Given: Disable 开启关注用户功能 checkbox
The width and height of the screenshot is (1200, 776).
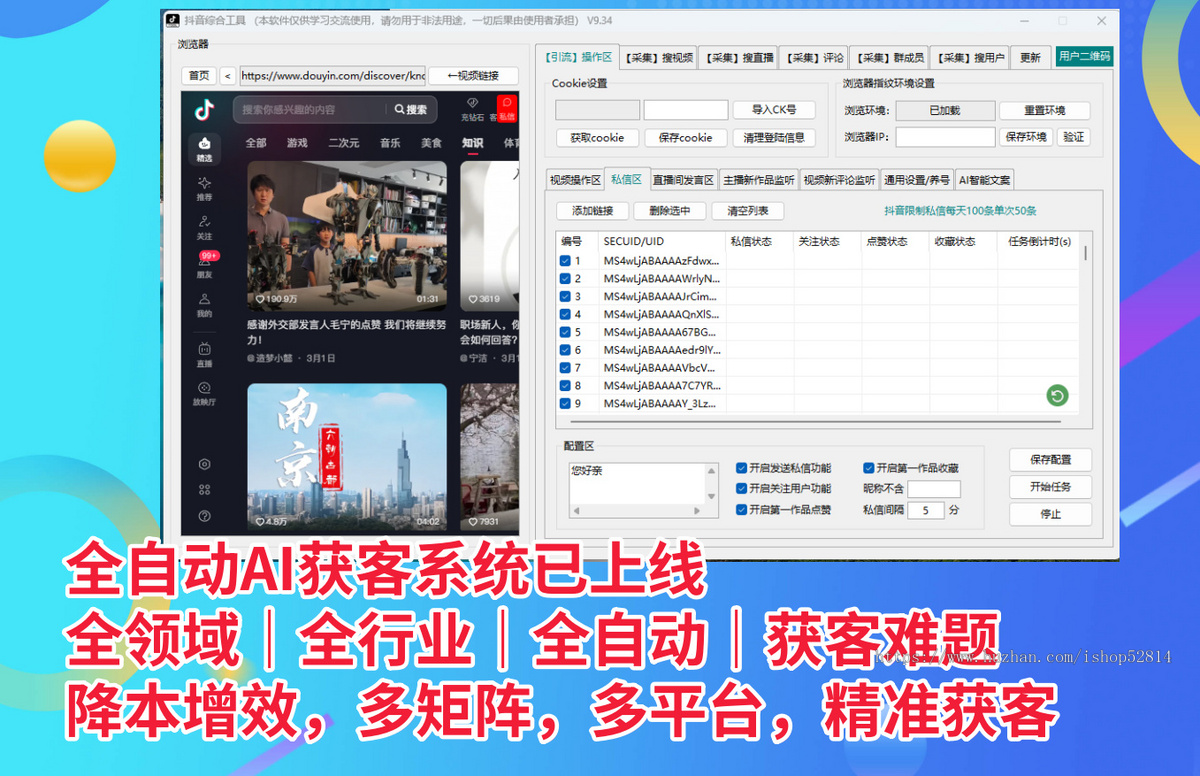Looking at the screenshot, I should [x=741, y=489].
